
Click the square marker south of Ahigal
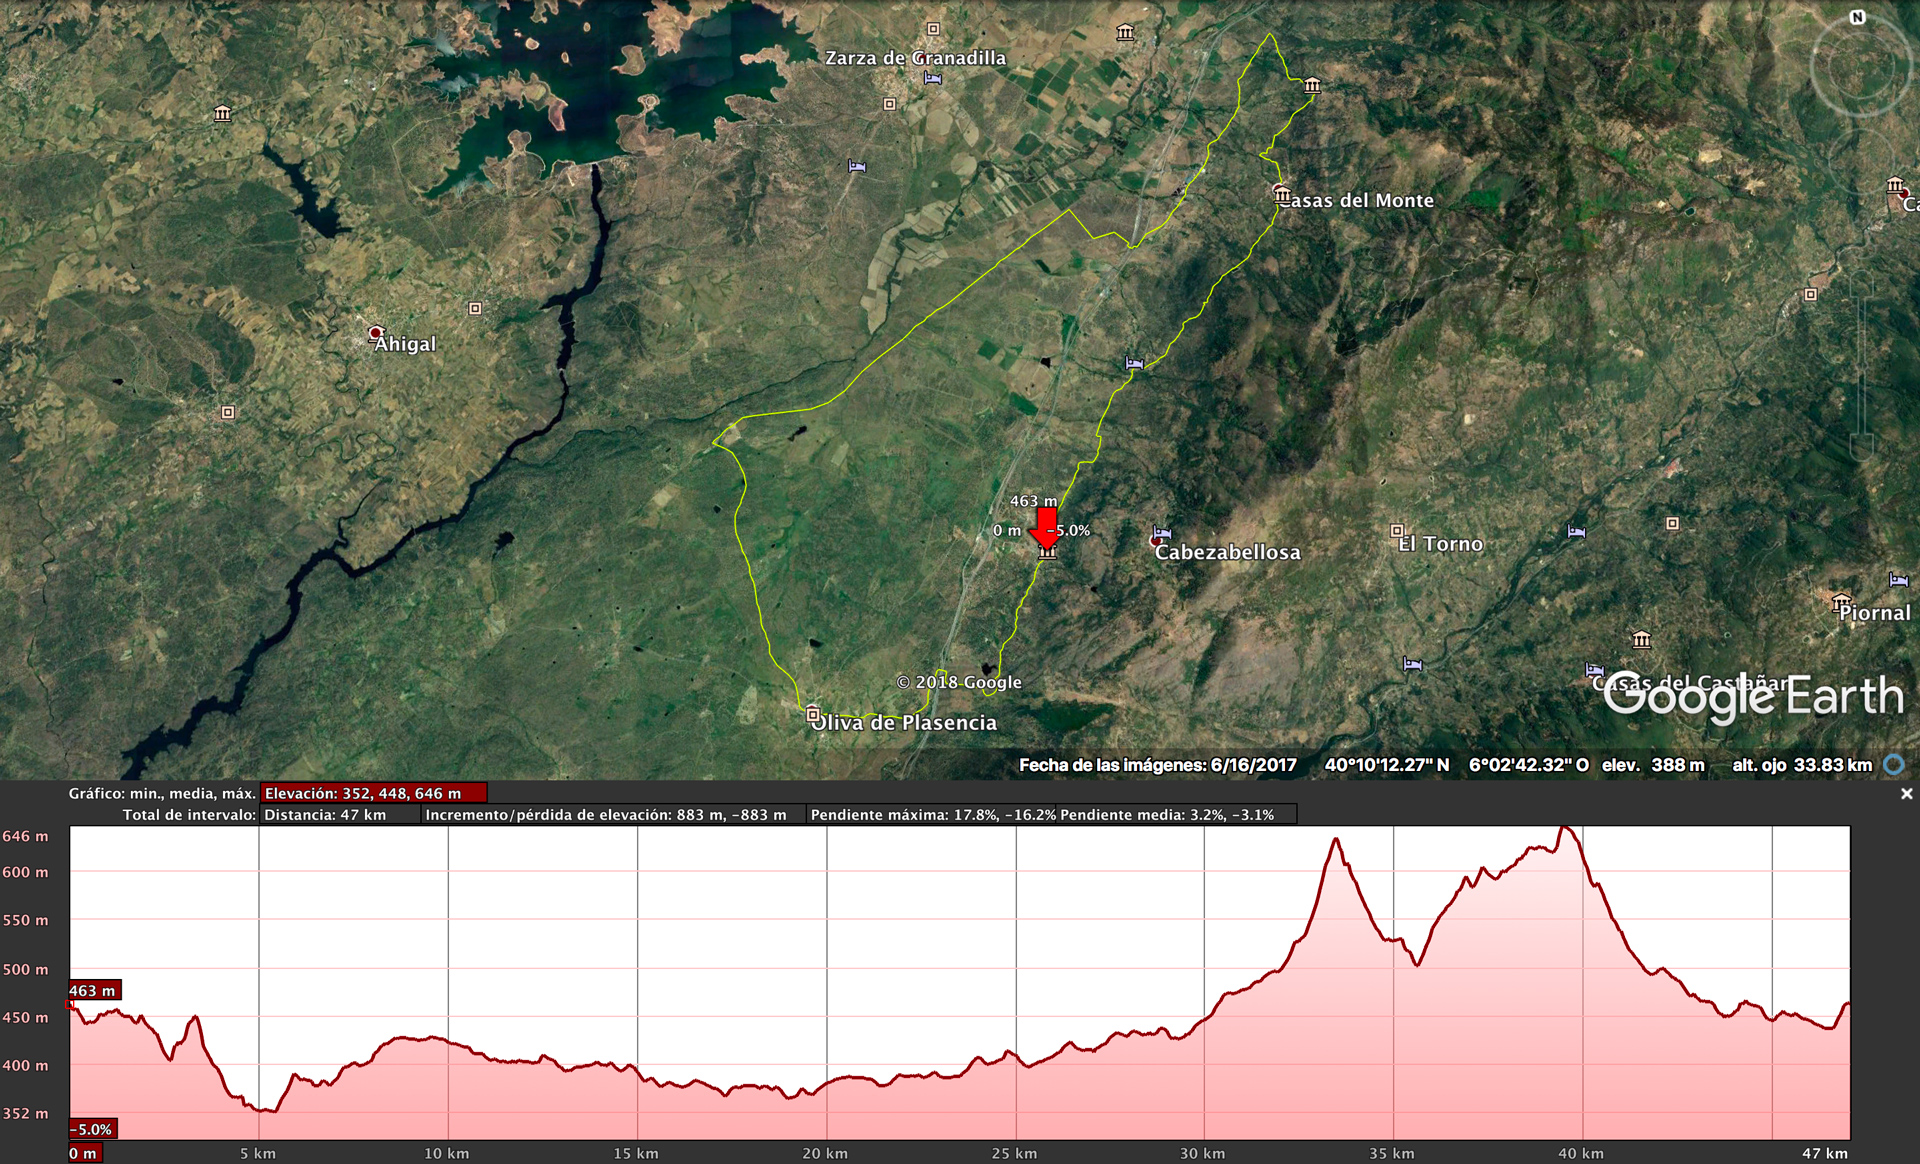(x=228, y=412)
